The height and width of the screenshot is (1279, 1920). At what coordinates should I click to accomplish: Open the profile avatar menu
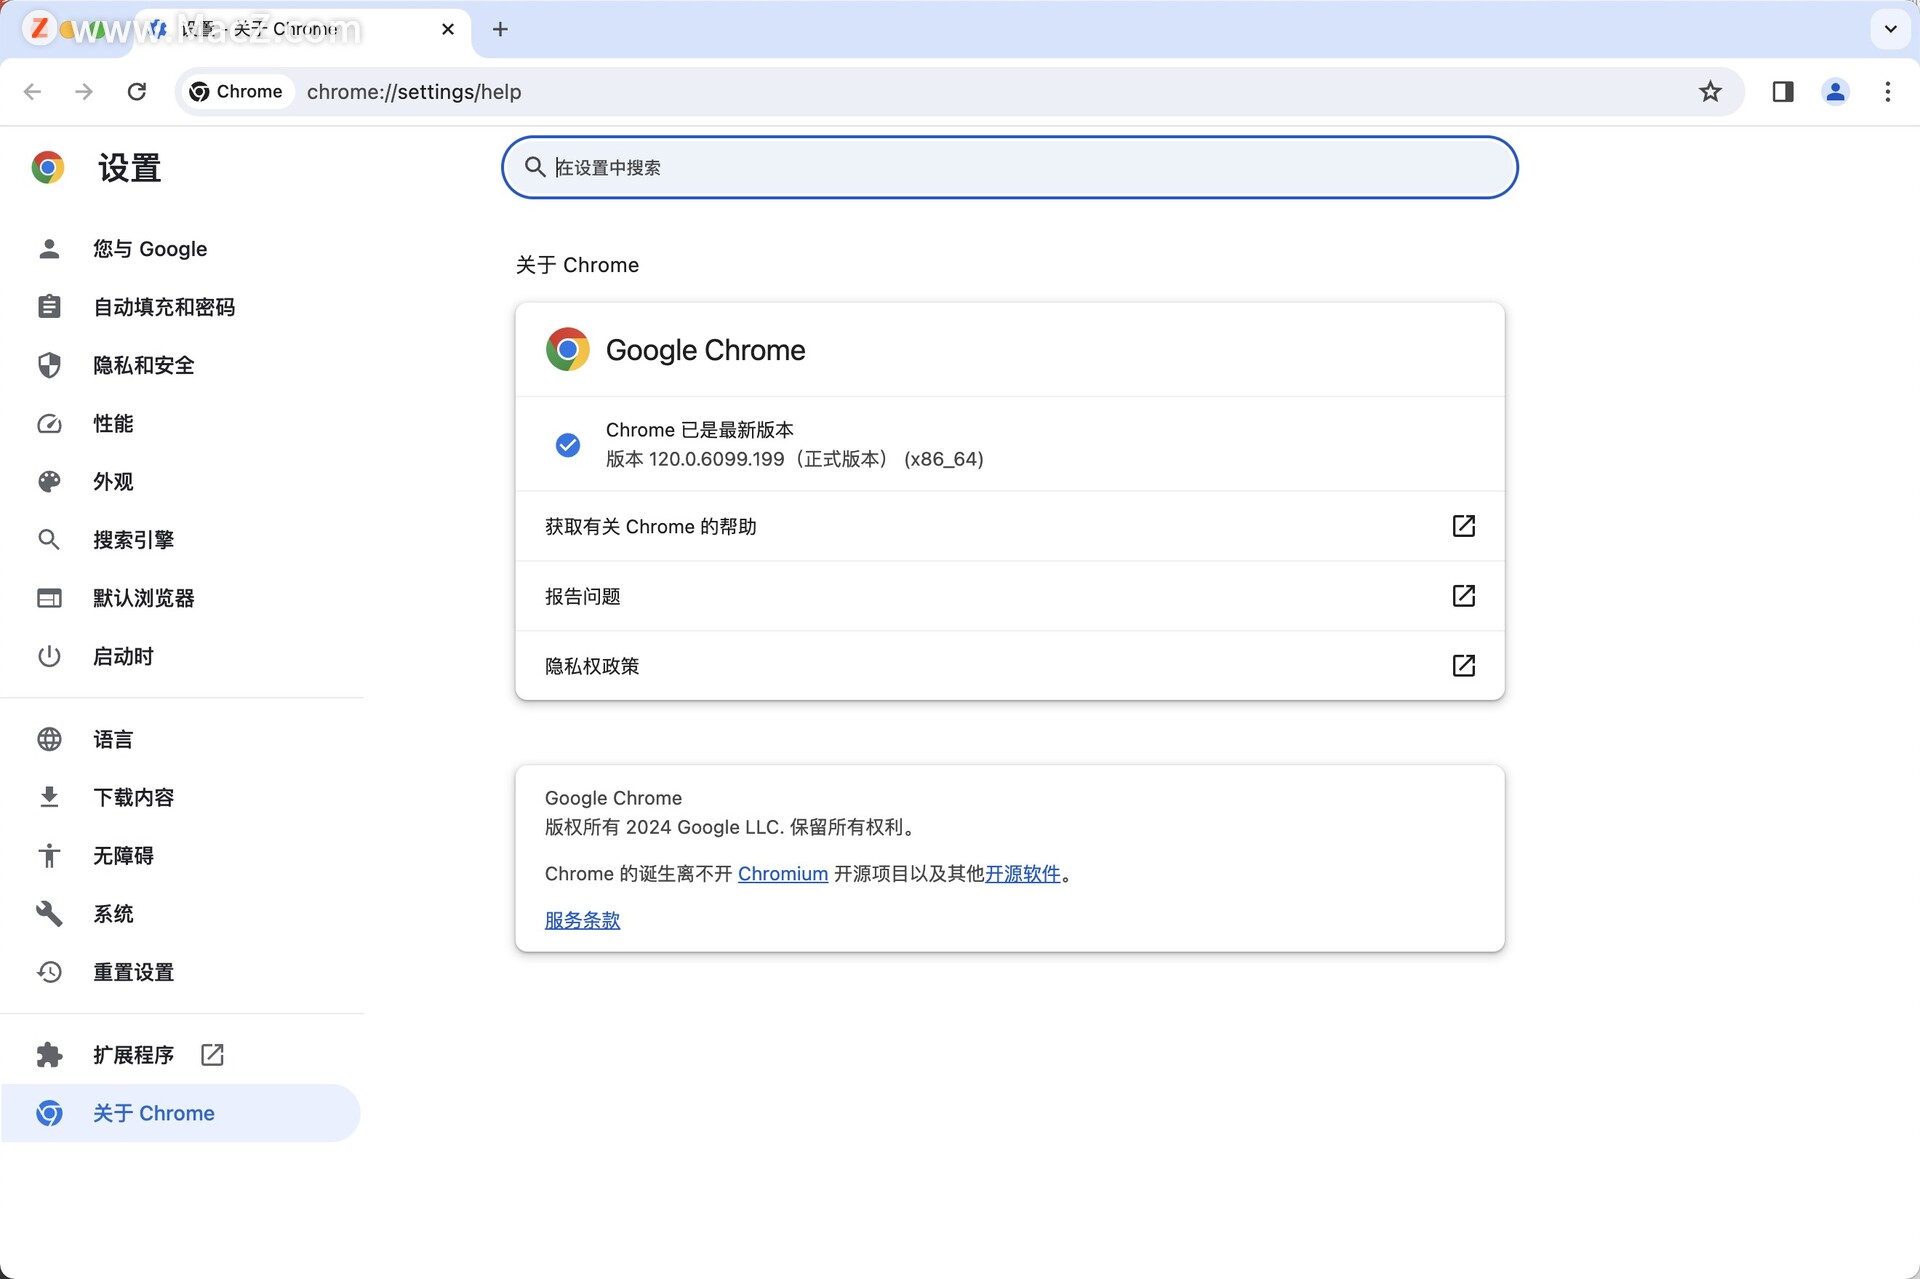(x=1835, y=92)
